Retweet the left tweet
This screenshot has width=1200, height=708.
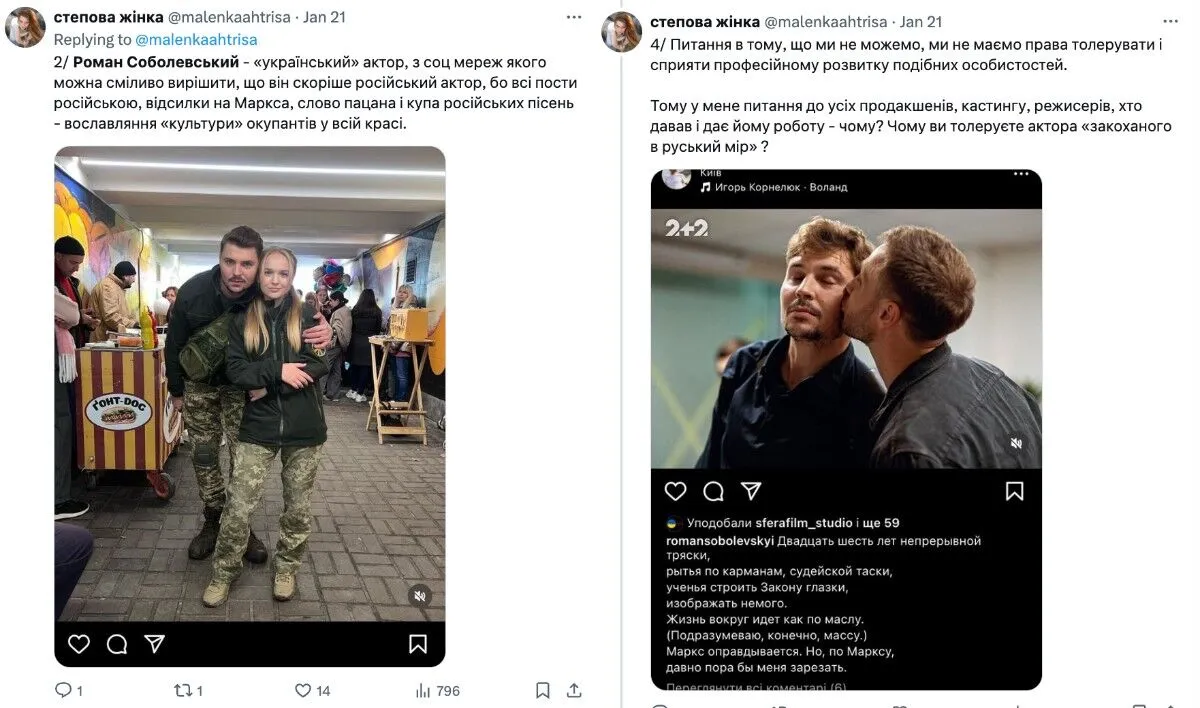187,690
